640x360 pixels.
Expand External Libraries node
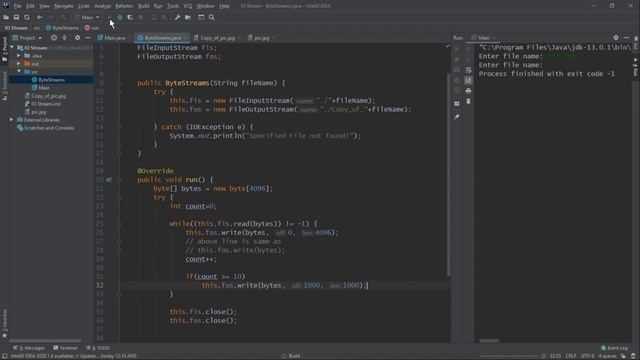pos(11,120)
